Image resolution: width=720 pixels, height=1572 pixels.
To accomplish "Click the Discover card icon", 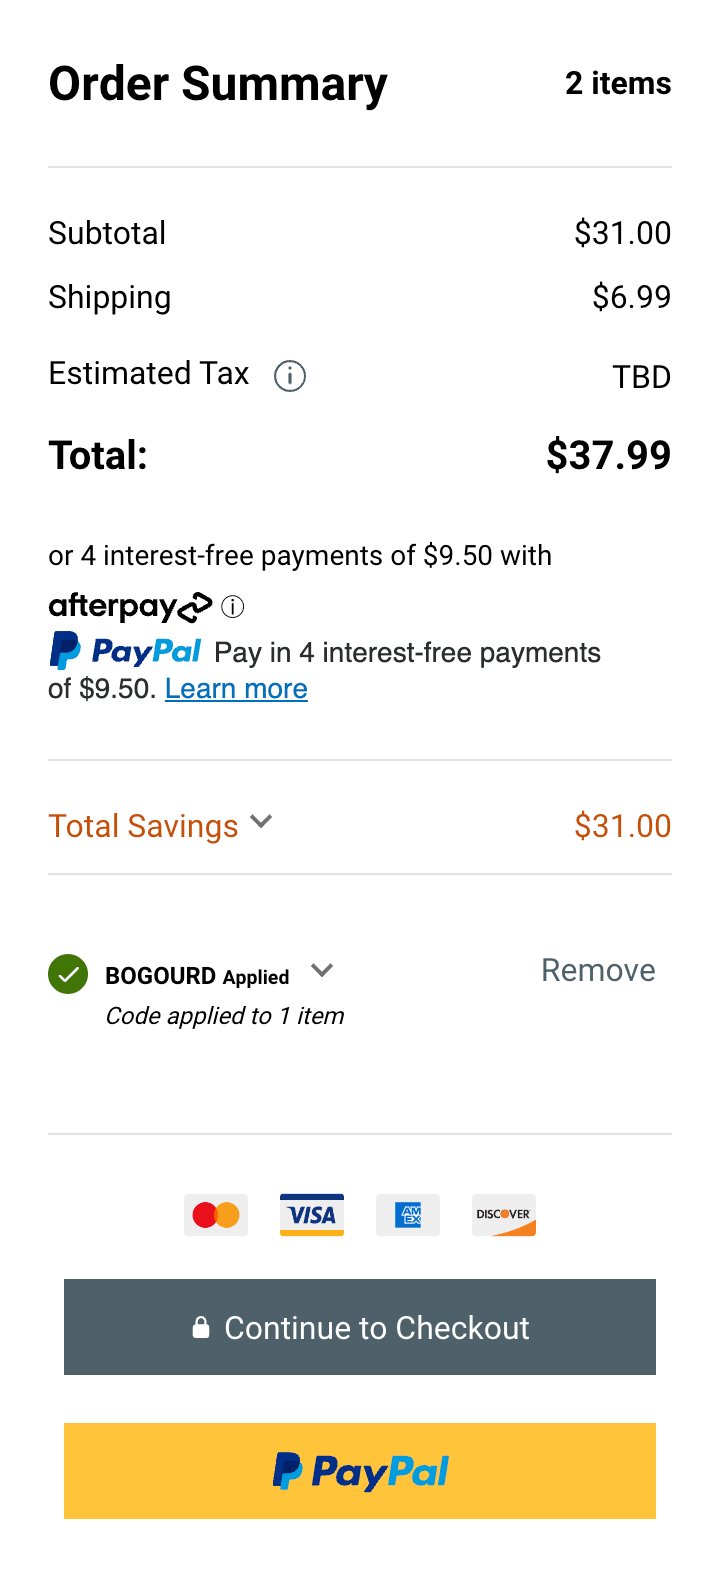I will (504, 1215).
